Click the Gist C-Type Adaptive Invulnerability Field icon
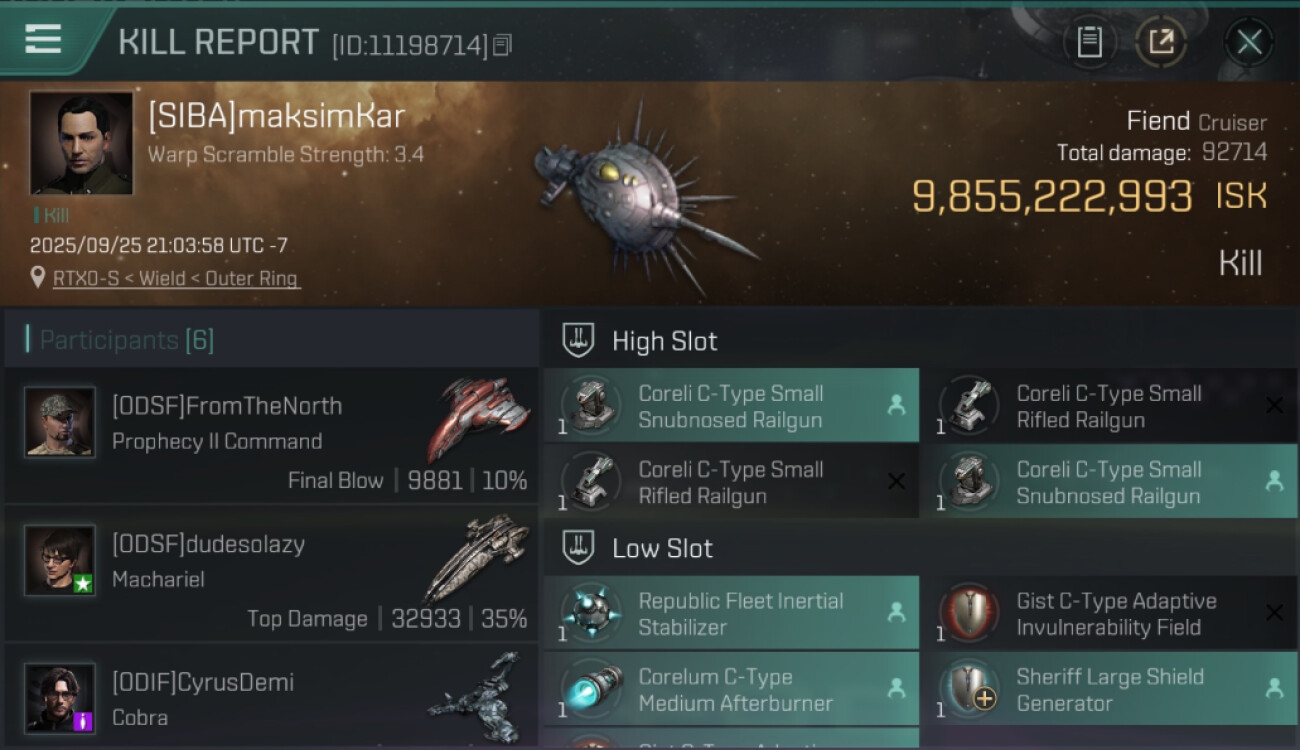1300x750 pixels. pyautogui.click(x=969, y=613)
